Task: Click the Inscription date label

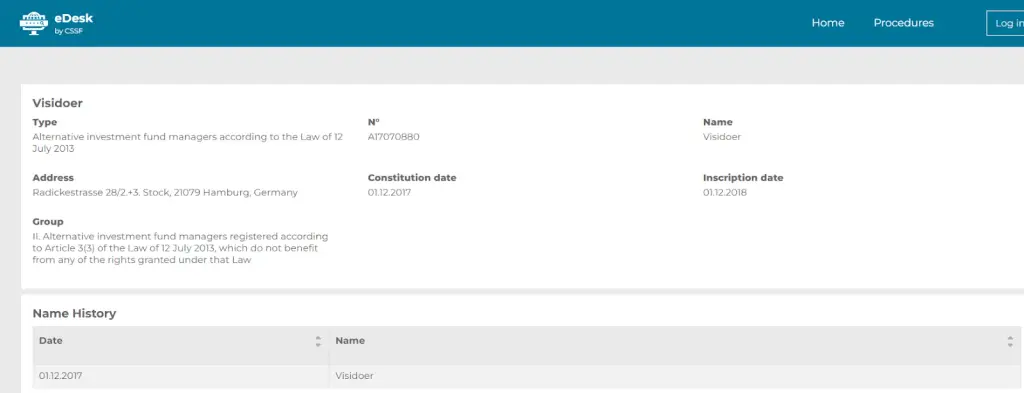Action: pos(743,178)
